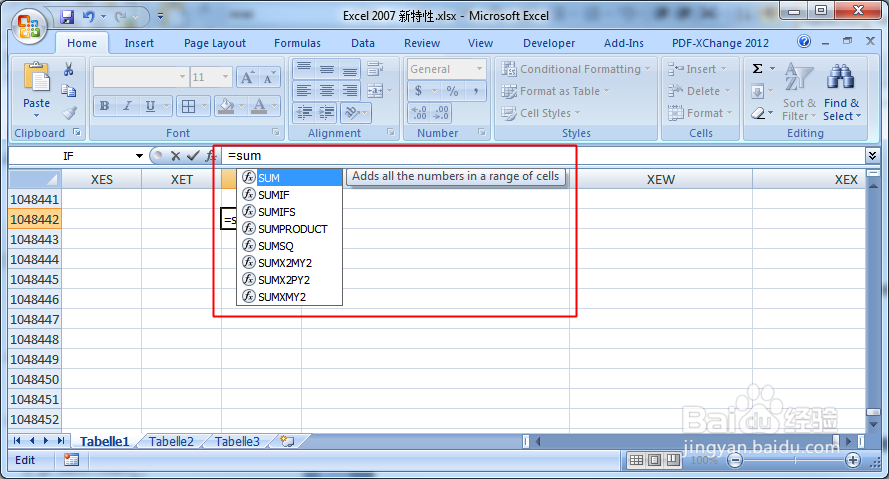This screenshot has width=889, height=479.
Task: Toggle Bold formatting
Action: 104,106
